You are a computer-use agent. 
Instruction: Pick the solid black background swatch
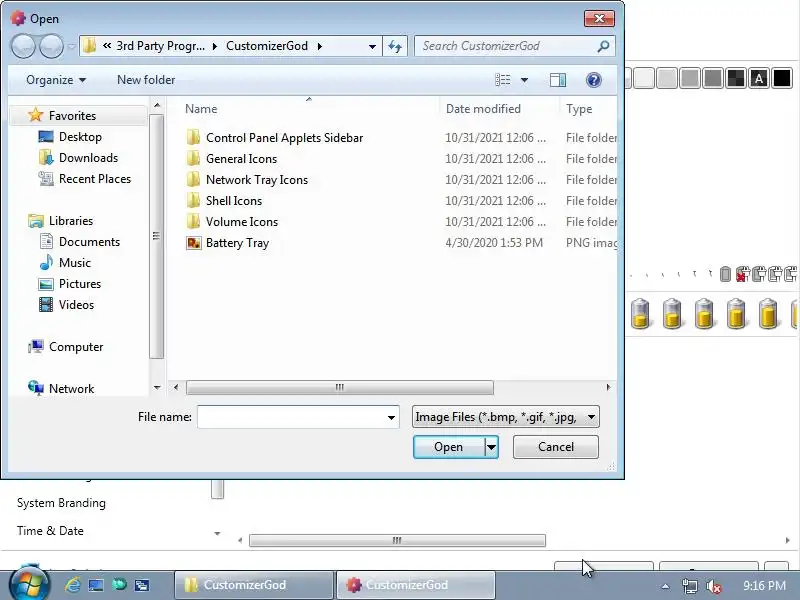click(x=782, y=79)
